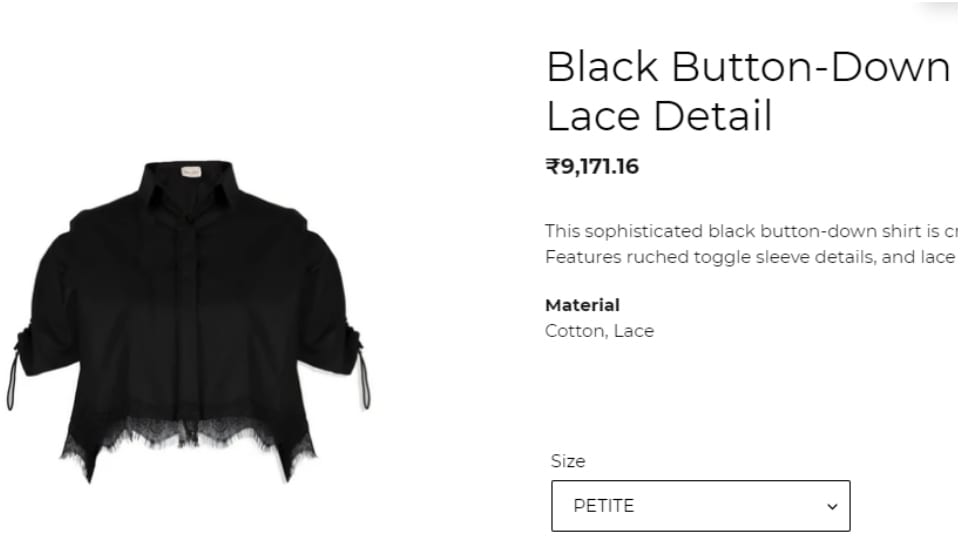Click the Size label above selector
Viewport: 960px width, 540px height.
pyautogui.click(x=568, y=461)
